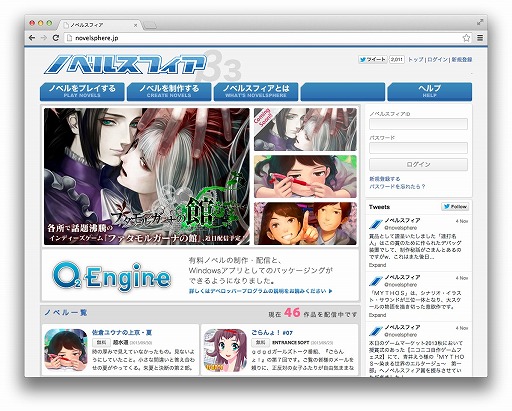Open the pink-haired girl novel icon
The image size is (512, 411).
tap(225, 350)
